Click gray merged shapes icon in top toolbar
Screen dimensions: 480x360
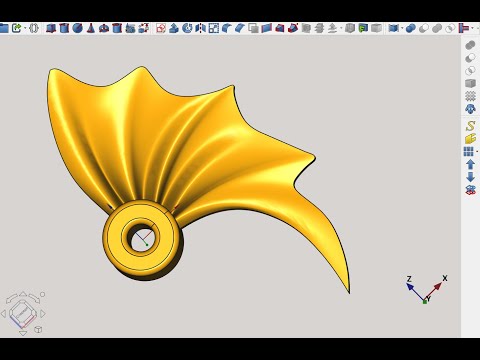click(437, 28)
